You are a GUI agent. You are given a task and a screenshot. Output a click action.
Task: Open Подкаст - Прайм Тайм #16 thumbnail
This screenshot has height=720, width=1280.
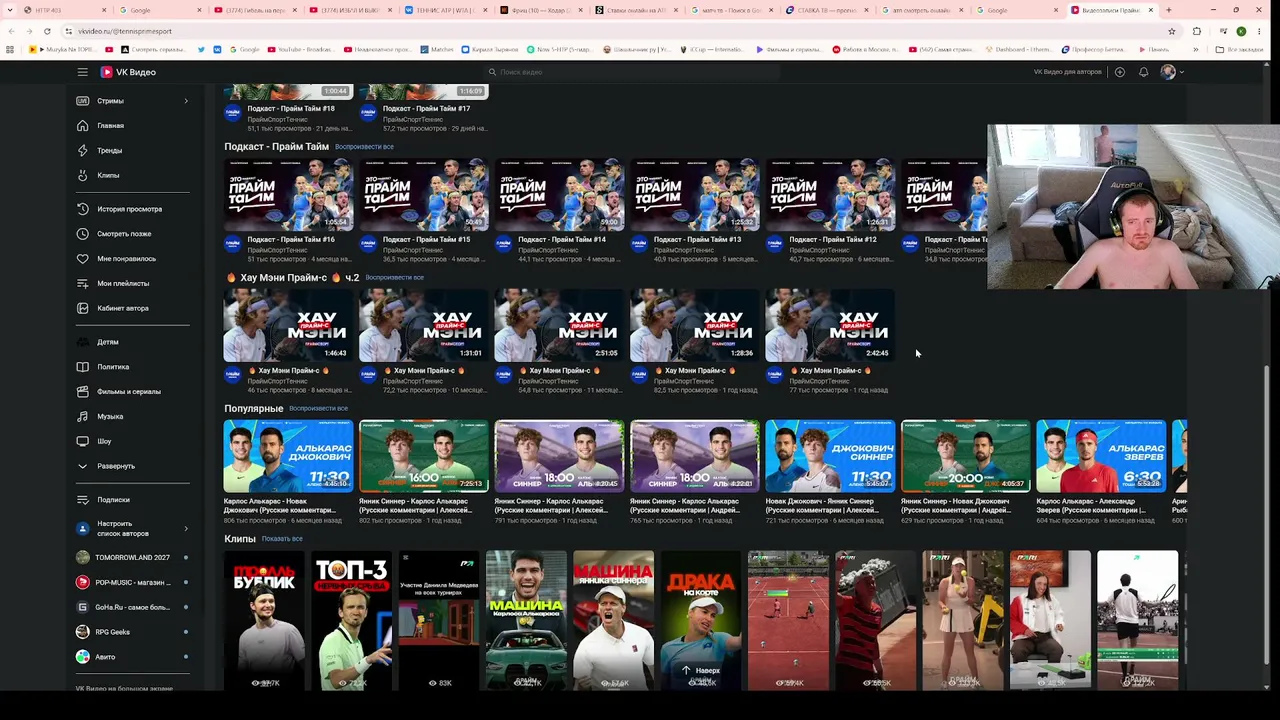click(x=289, y=195)
